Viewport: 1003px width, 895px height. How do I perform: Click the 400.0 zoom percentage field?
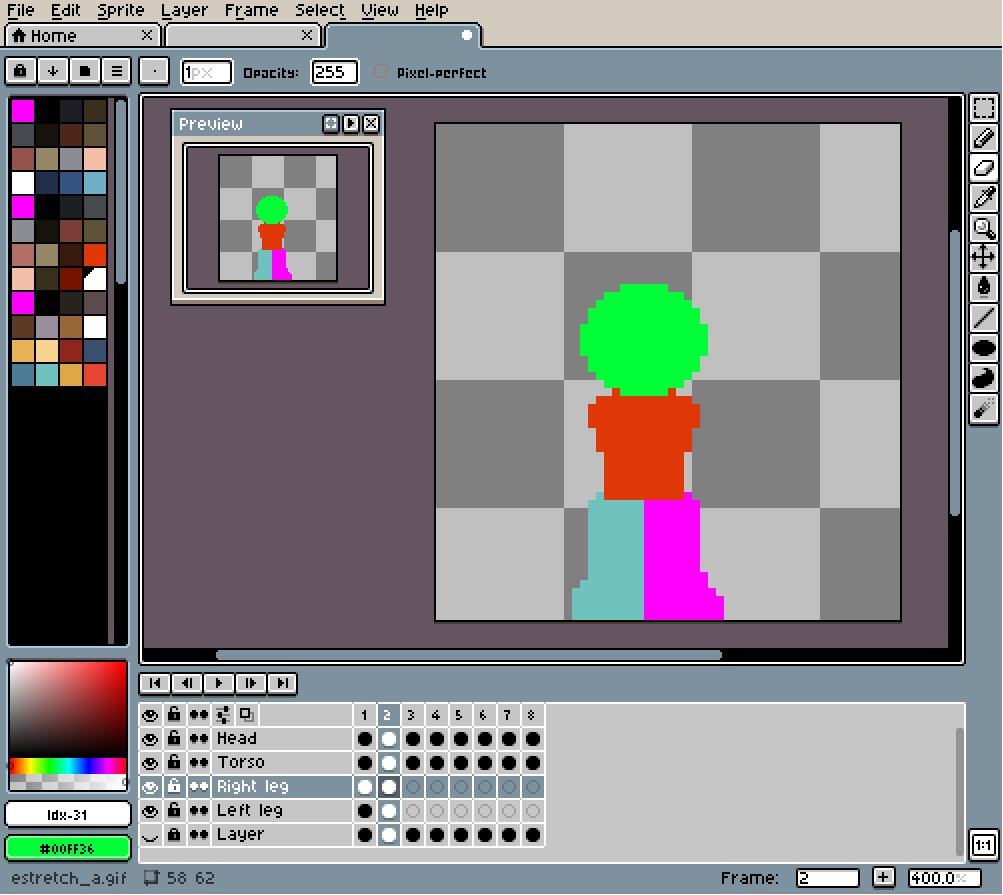pyautogui.click(x=944, y=878)
